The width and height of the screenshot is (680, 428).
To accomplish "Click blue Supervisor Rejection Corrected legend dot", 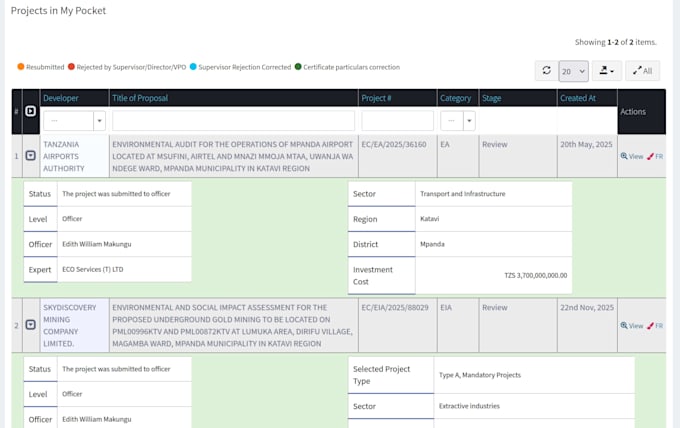I will click(x=193, y=66).
